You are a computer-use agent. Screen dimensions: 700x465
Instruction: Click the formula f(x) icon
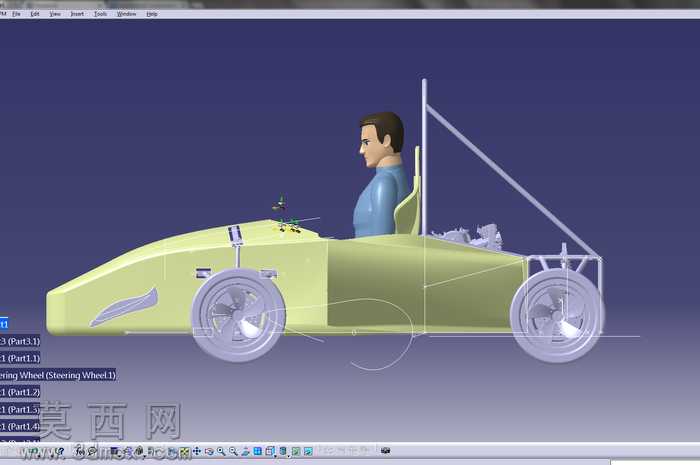(80, 451)
